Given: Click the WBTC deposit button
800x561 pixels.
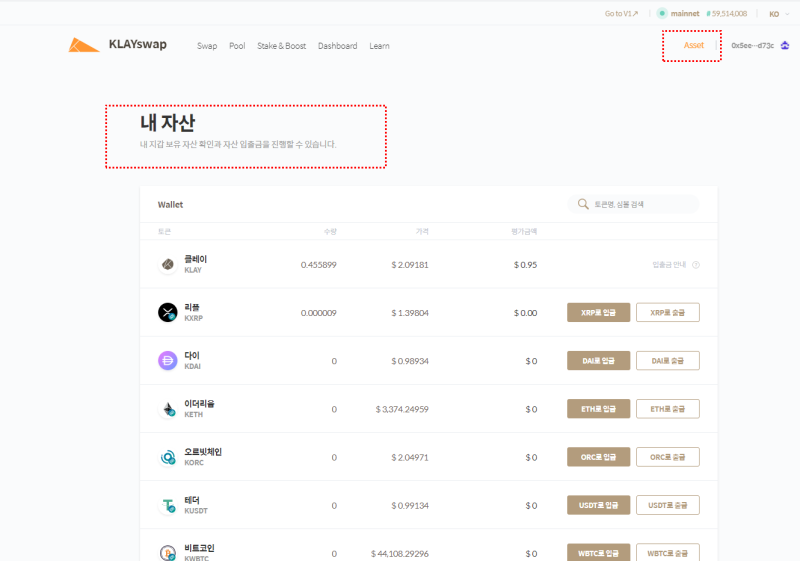Looking at the screenshot, I should [x=598, y=553].
